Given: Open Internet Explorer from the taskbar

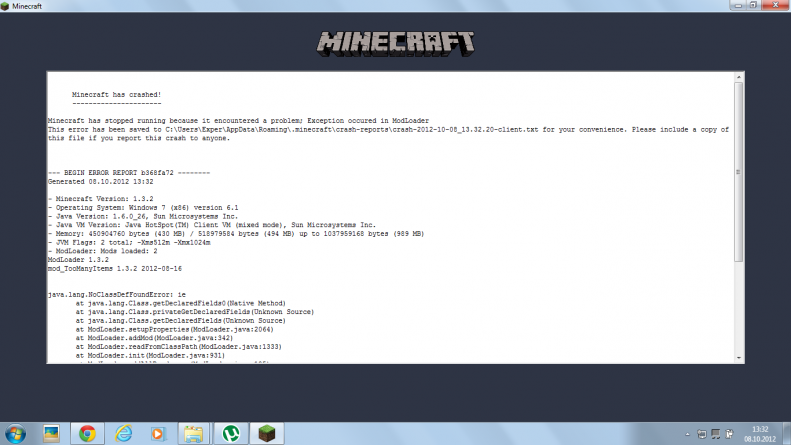Looking at the screenshot, I should click(123, 433).
